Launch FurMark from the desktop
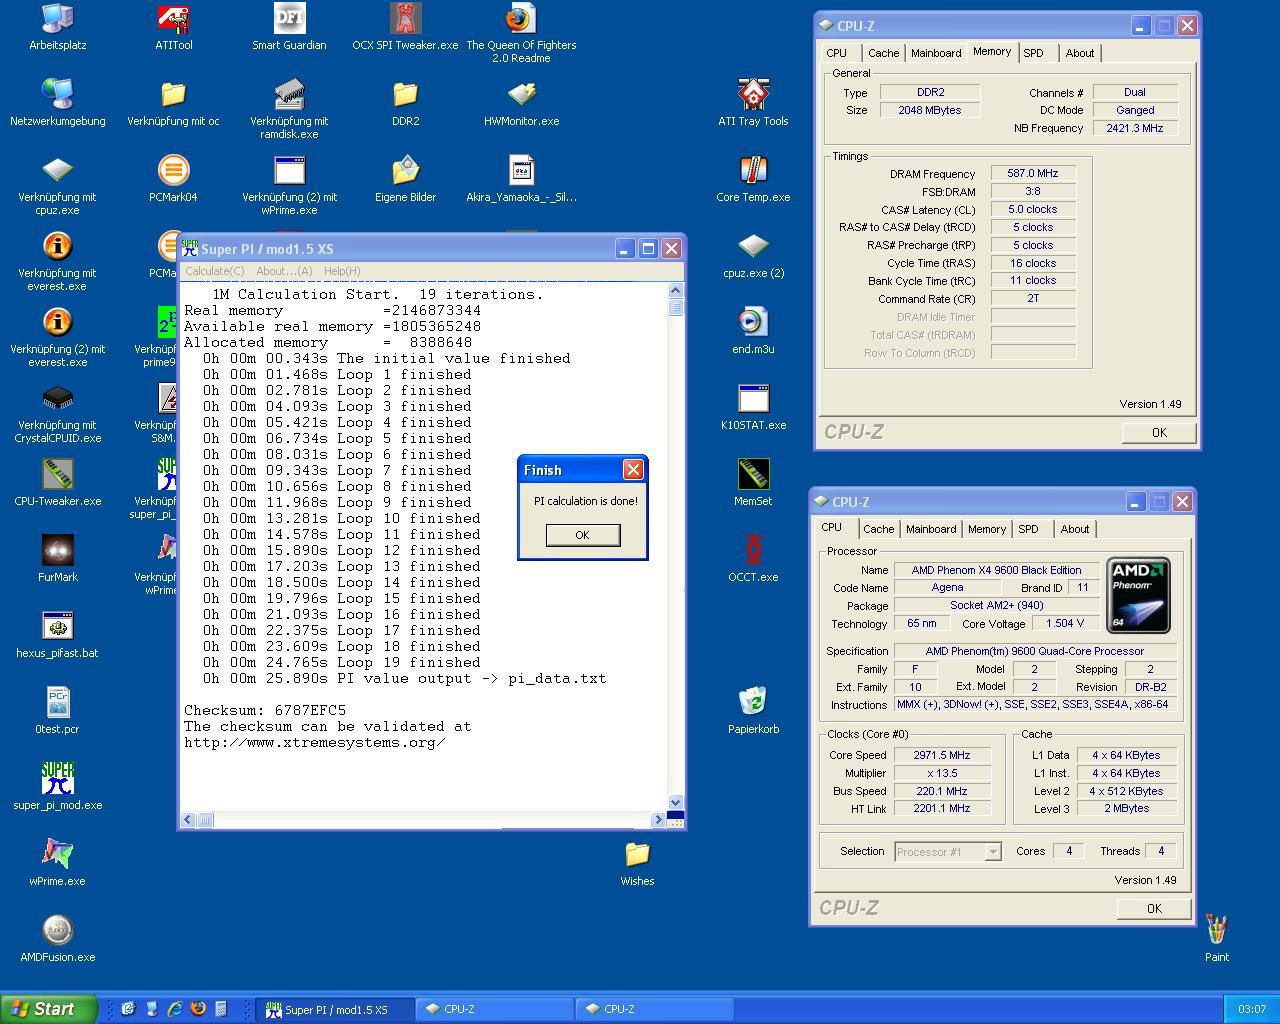Viewport: 1280px width, 1024px height. coord(57,559)
